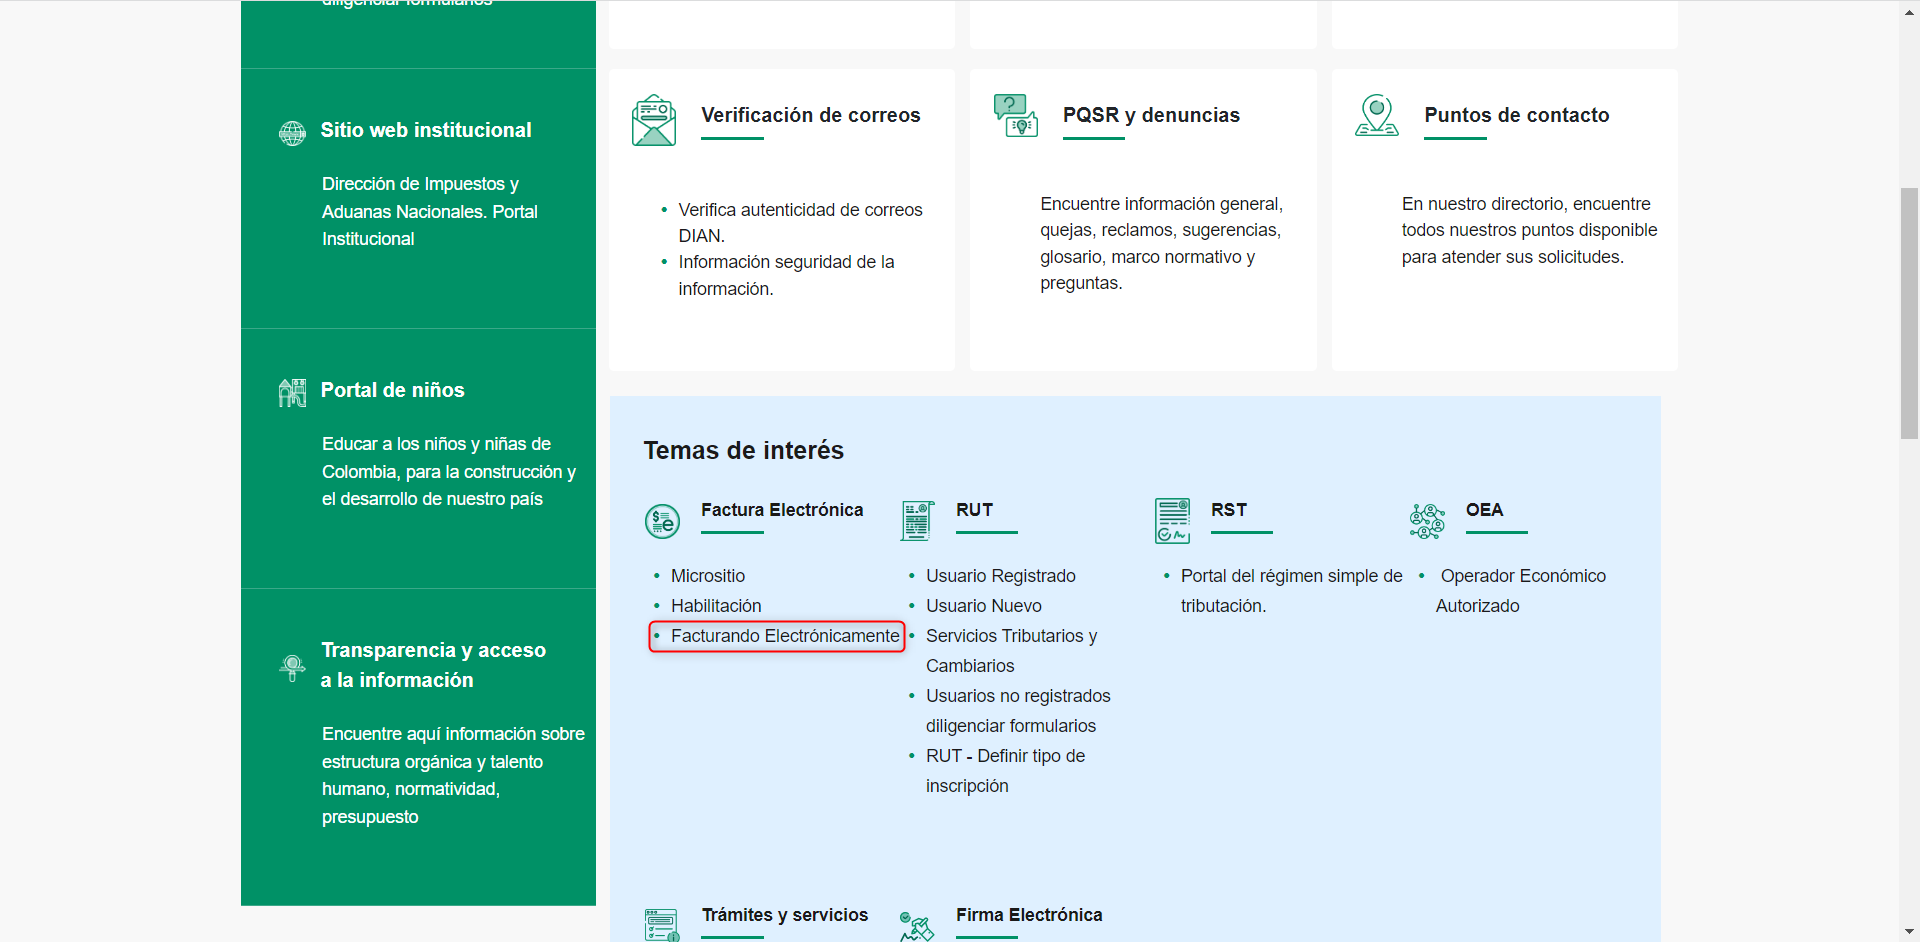Click the OEA network icon
1920x942 pixels.
click(1427, 521)
